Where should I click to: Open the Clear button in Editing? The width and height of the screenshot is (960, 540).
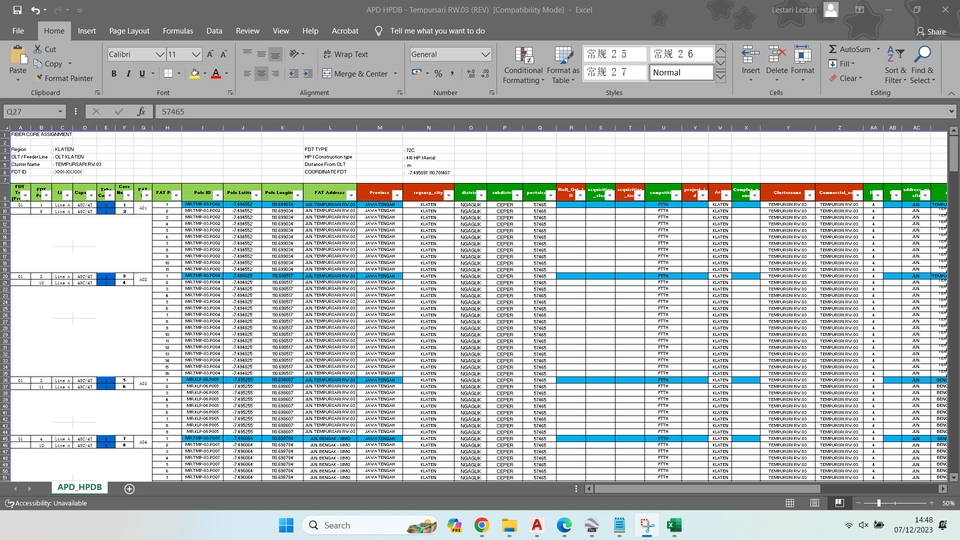pyautogui.click(x=846, y=78)
